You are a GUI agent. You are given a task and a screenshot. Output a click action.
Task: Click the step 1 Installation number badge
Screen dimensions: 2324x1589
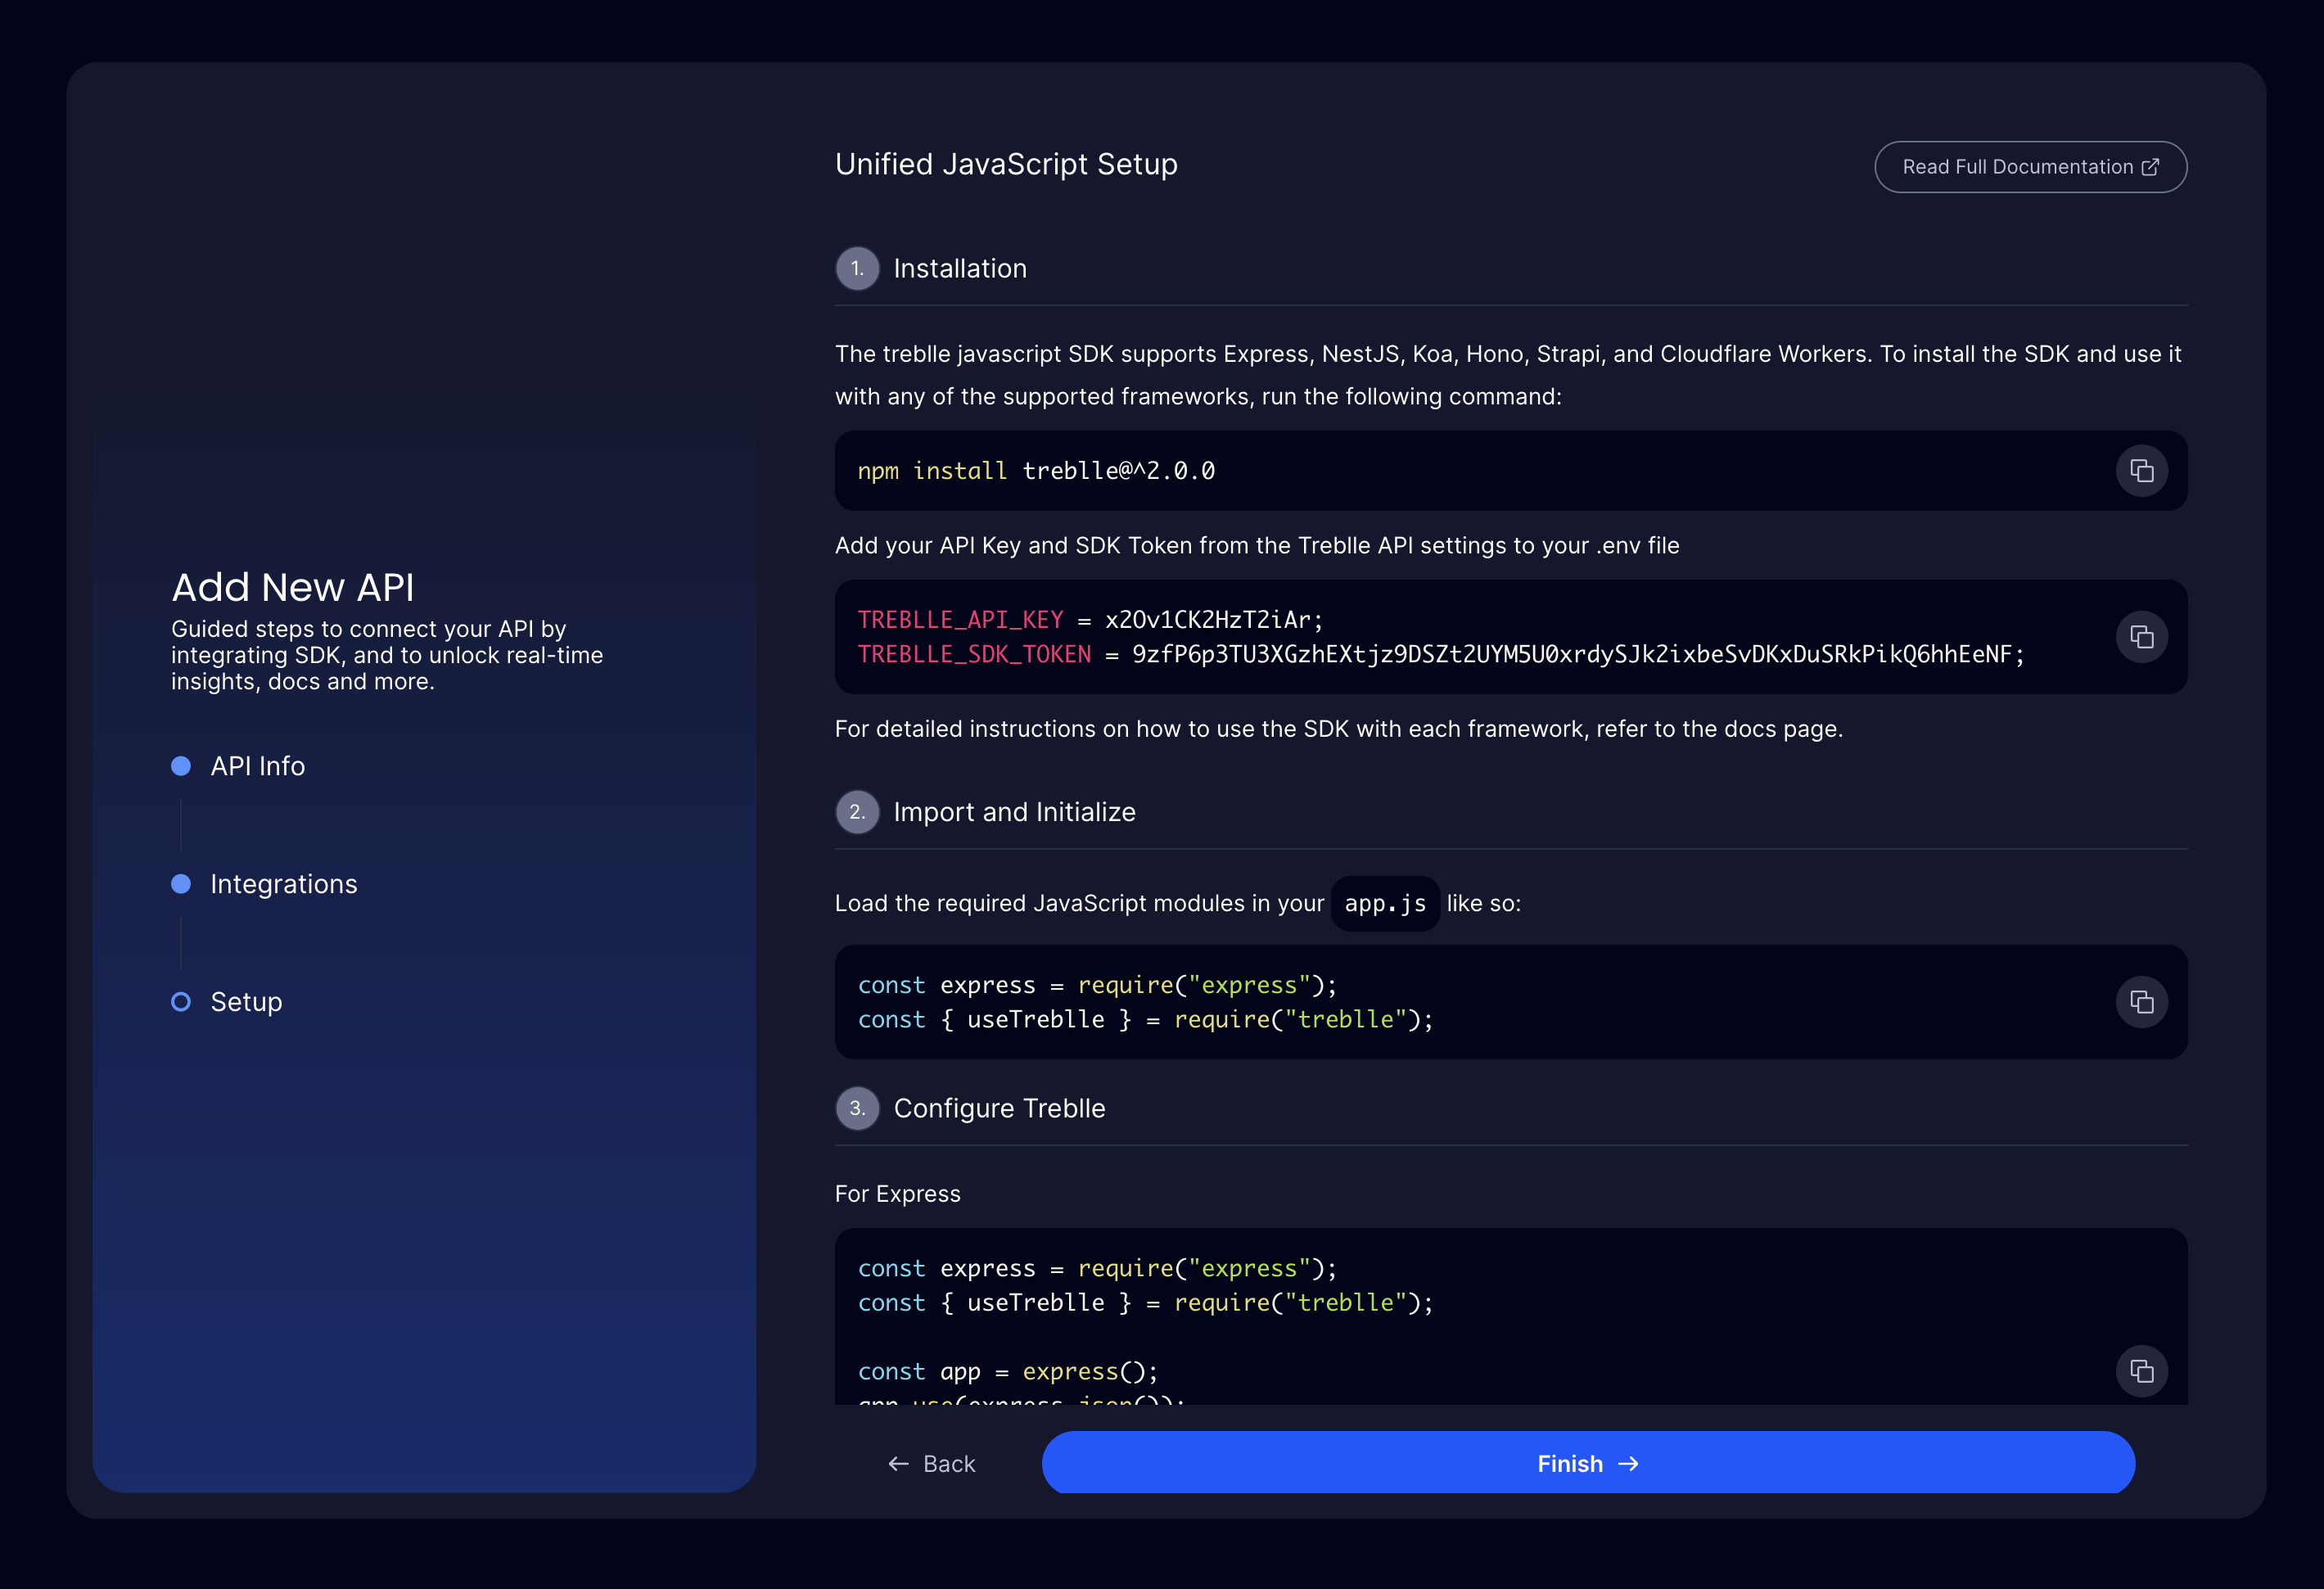point(857,269)
